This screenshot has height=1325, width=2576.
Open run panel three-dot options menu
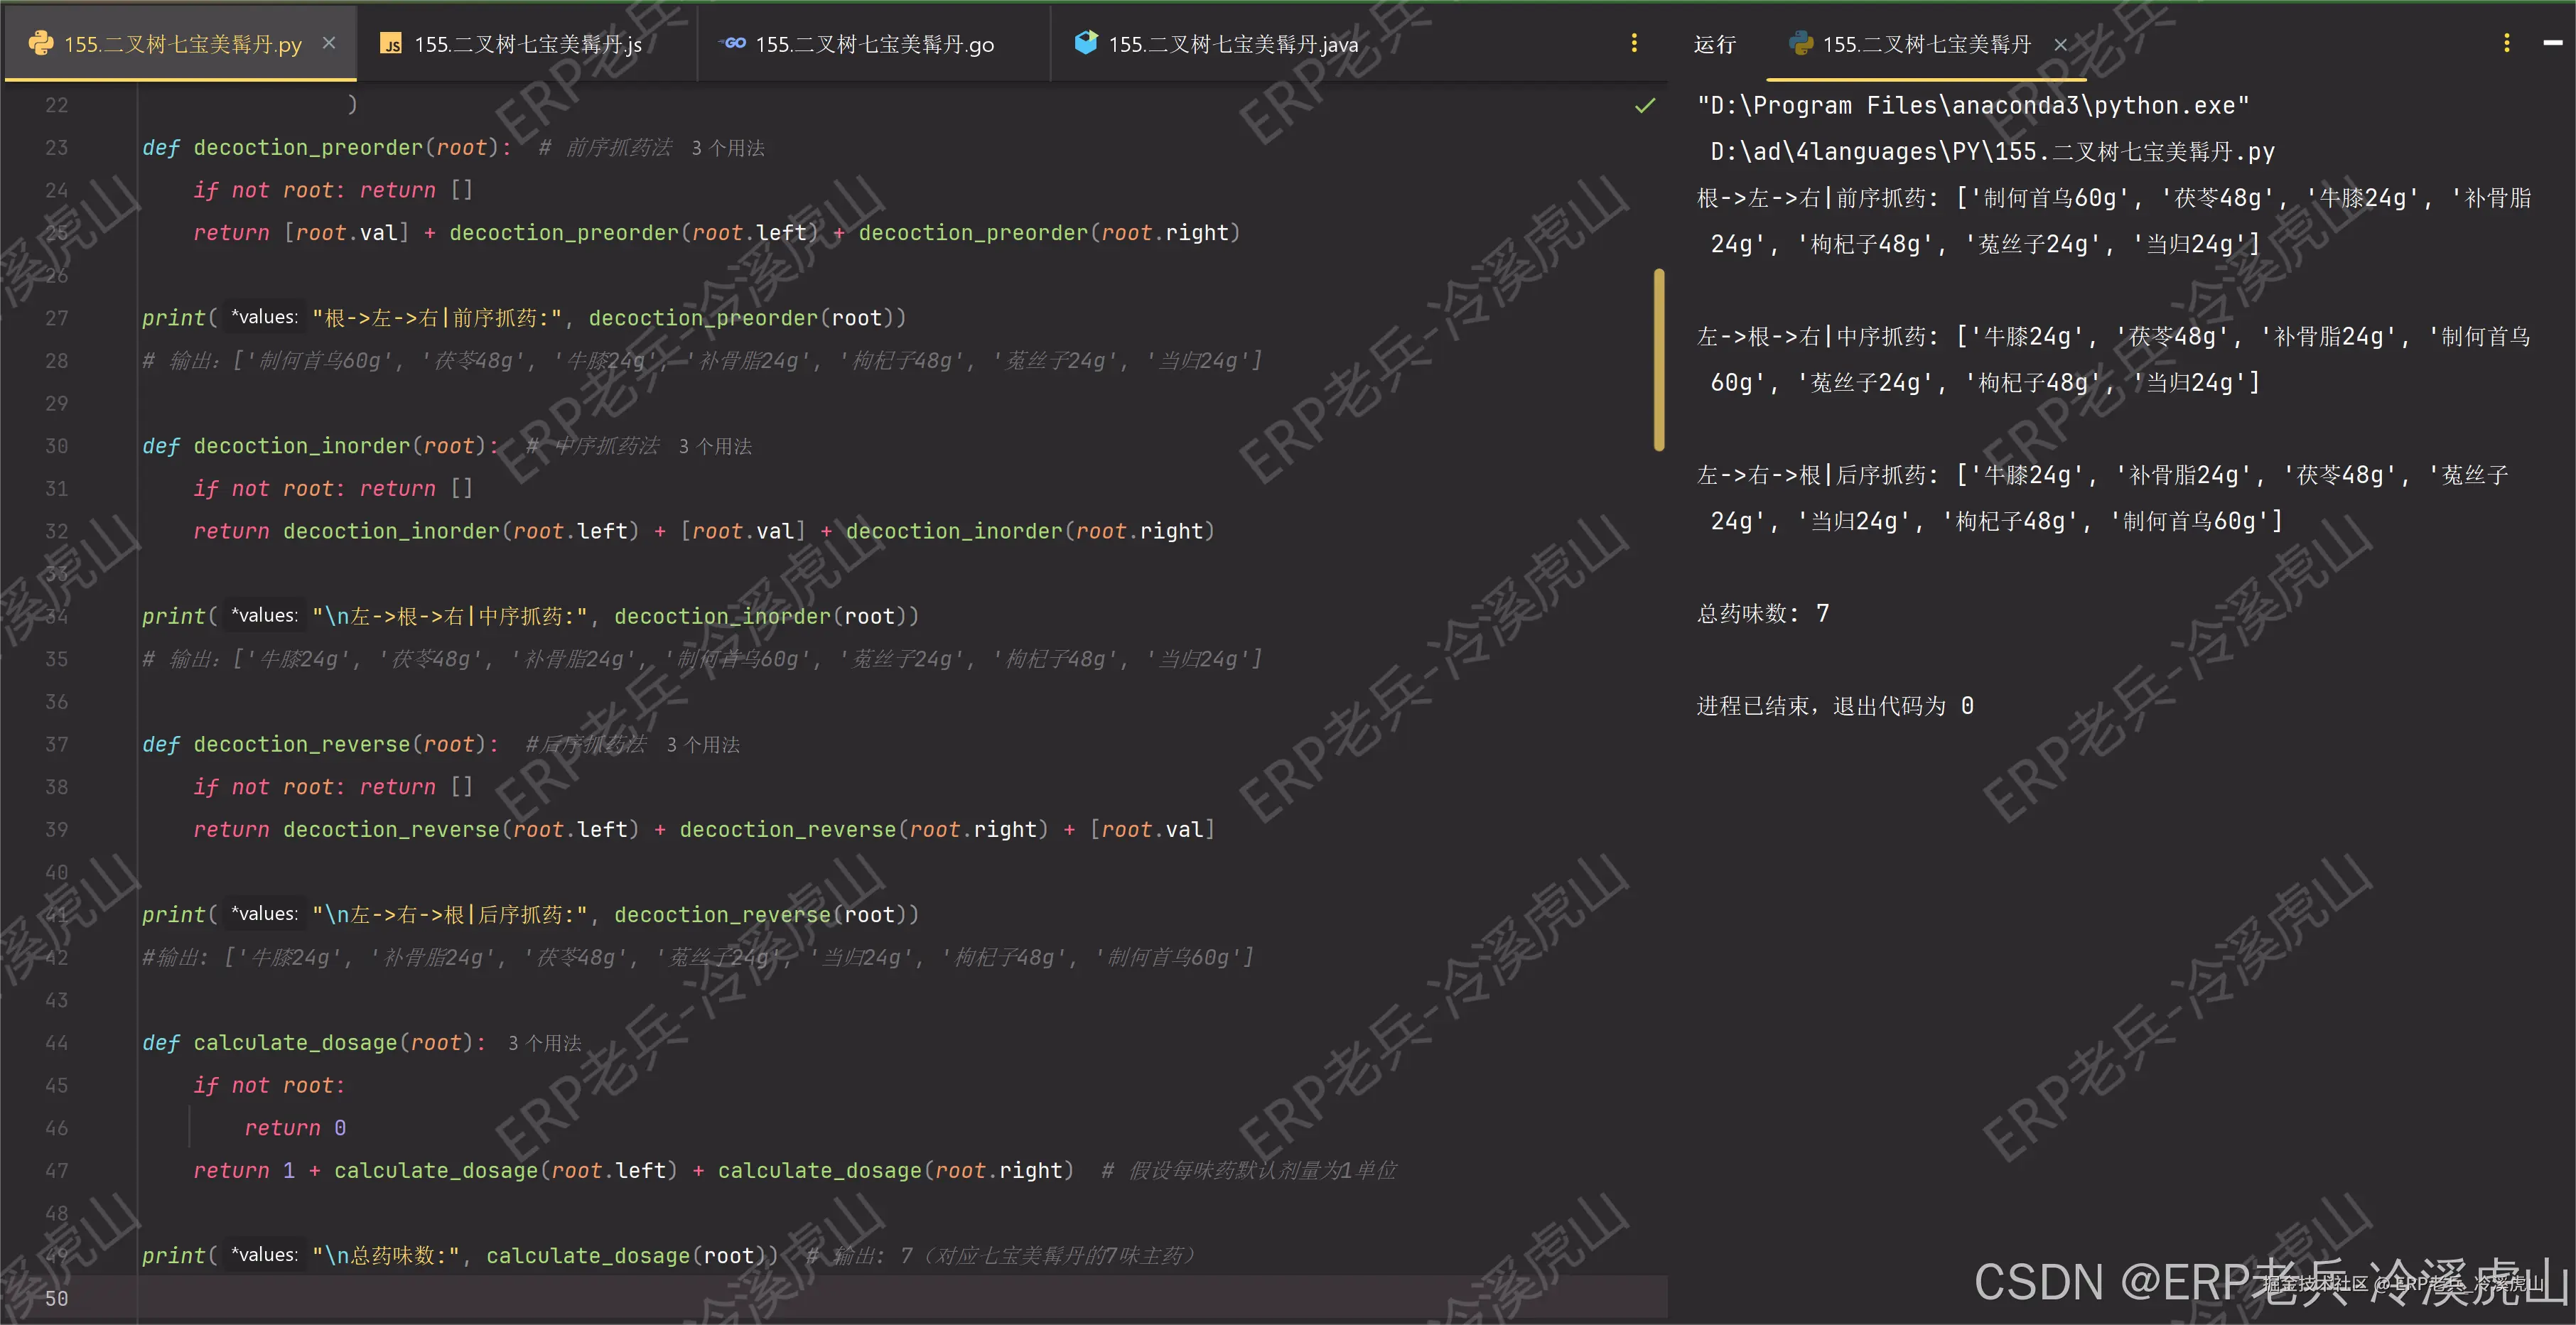2506,43
